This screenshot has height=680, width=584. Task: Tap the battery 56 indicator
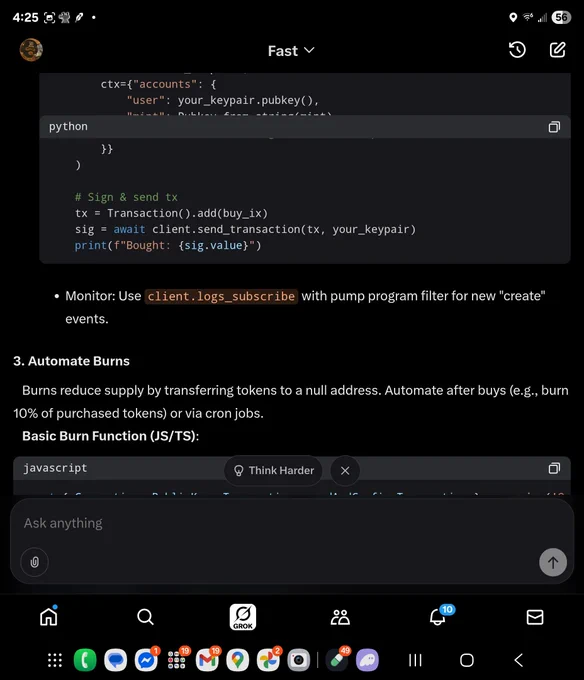561,17
